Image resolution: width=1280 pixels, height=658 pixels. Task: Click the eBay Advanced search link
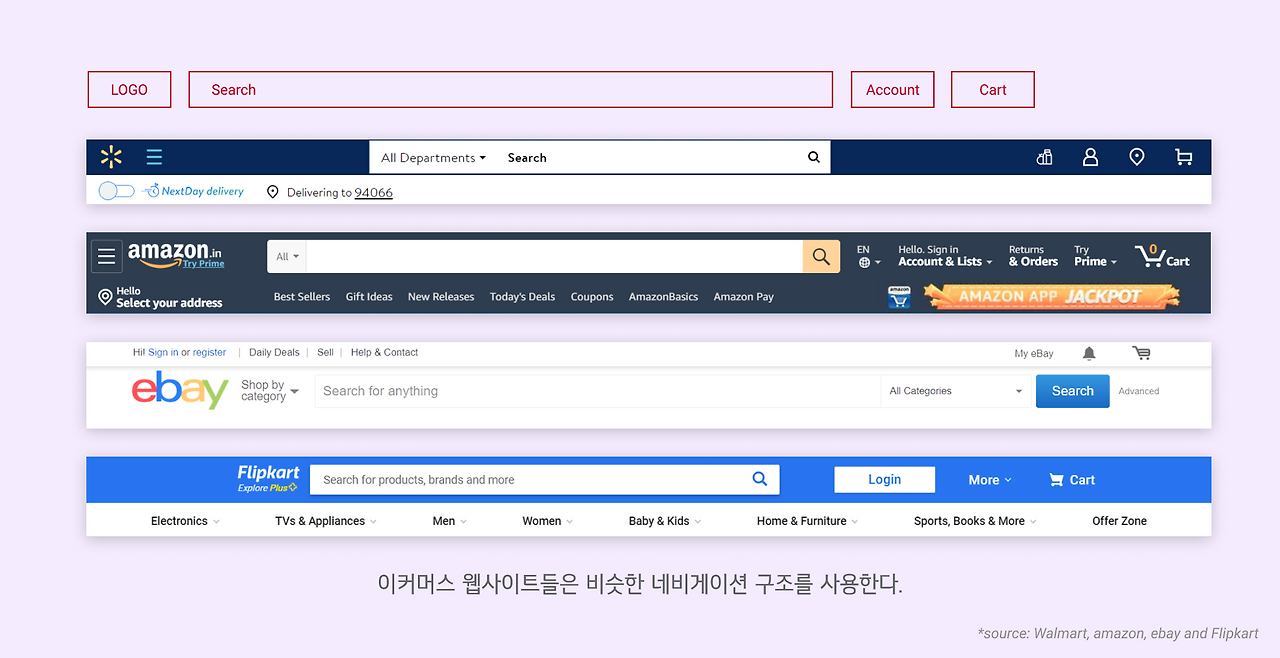1139,392
